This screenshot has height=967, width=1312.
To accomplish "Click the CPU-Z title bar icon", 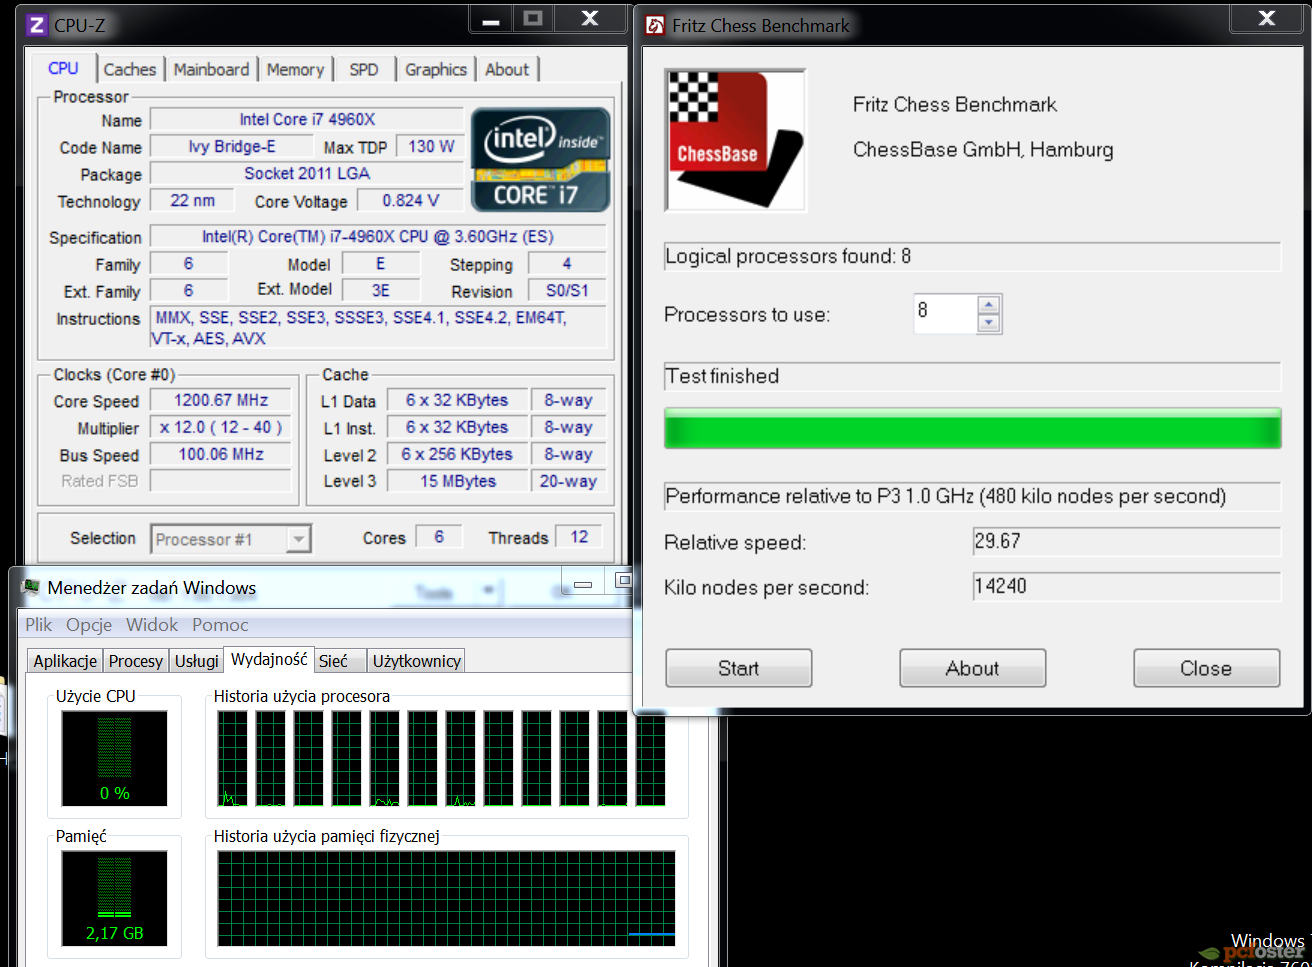I will point(36,25).
